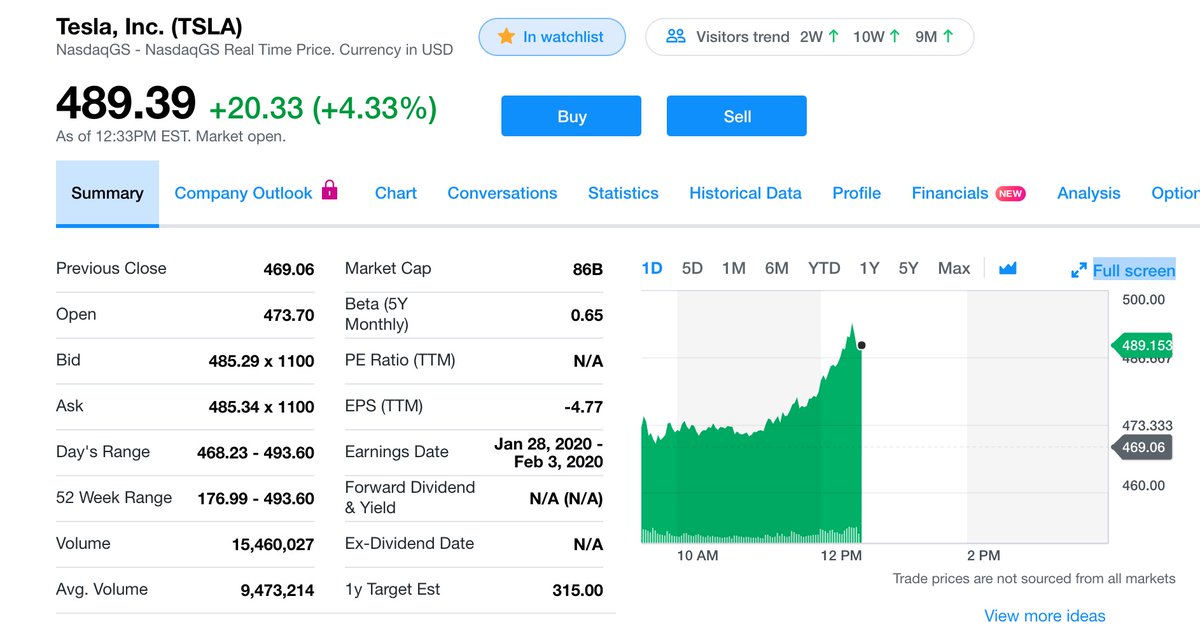Click the Day's Range value 468.23 - 493.60
Image resolution: width=1200 pixels, height=638 pixels.
256,453
